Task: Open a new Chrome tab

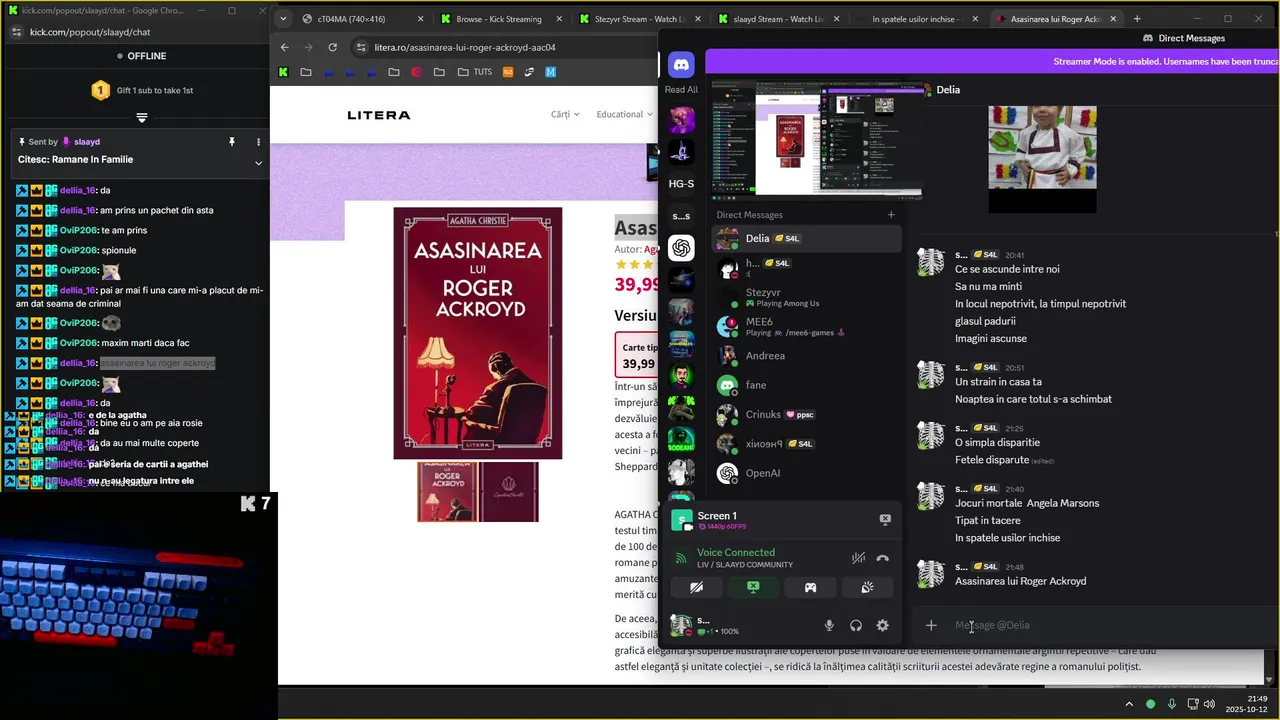Action: coord(1137,19)
